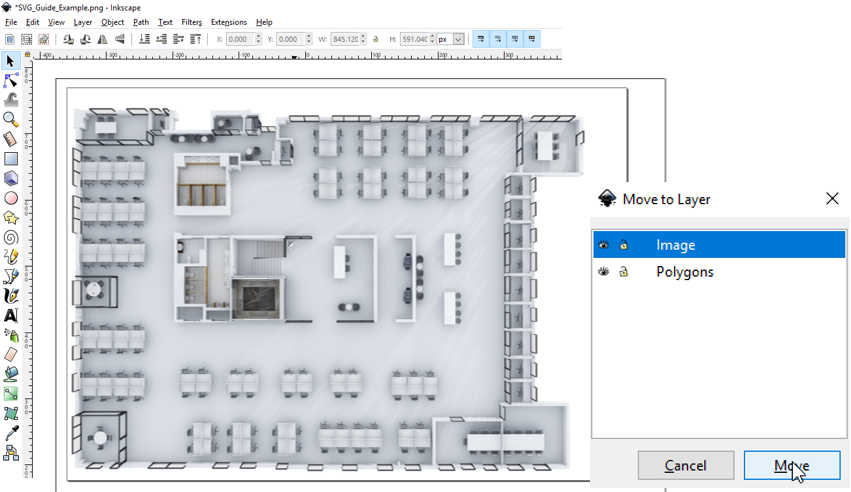851x492 pixels.
Task: Pick the Rectangle drawing tool
Action: [11, 159]
